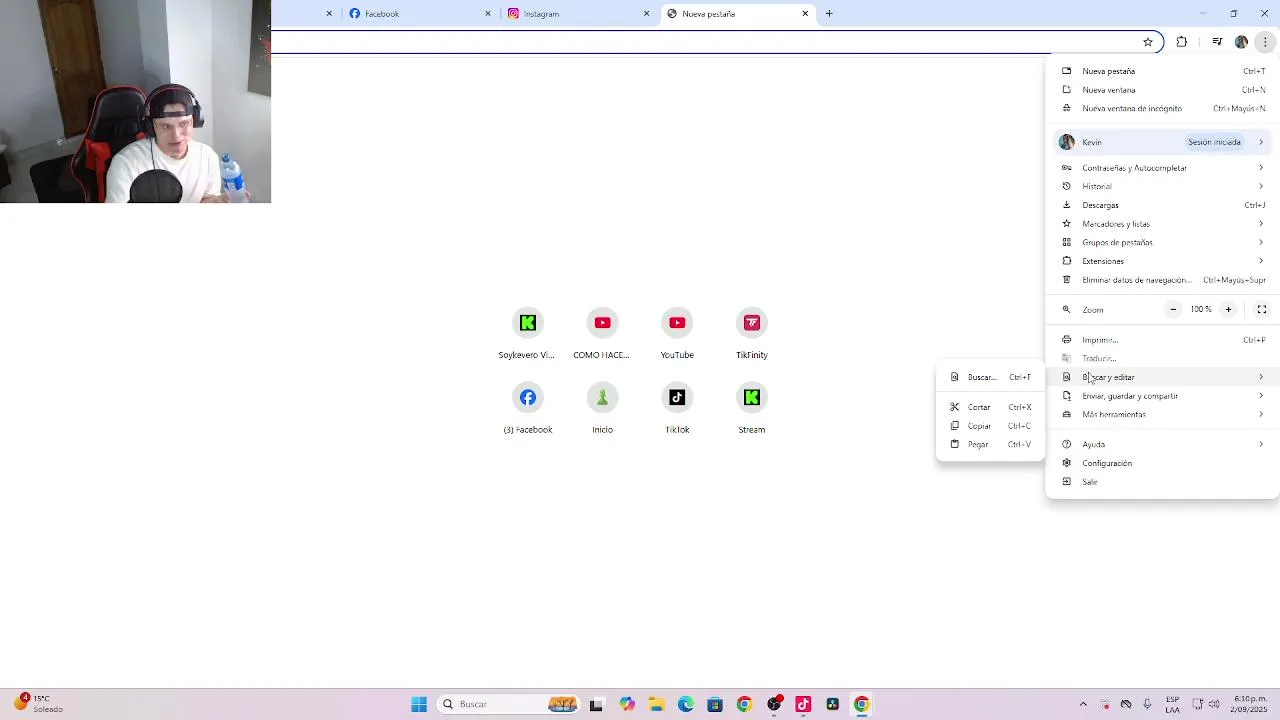1280x720 pixels.
Task: Switch to the Instagram tab
Action: (x=578, y=14)
